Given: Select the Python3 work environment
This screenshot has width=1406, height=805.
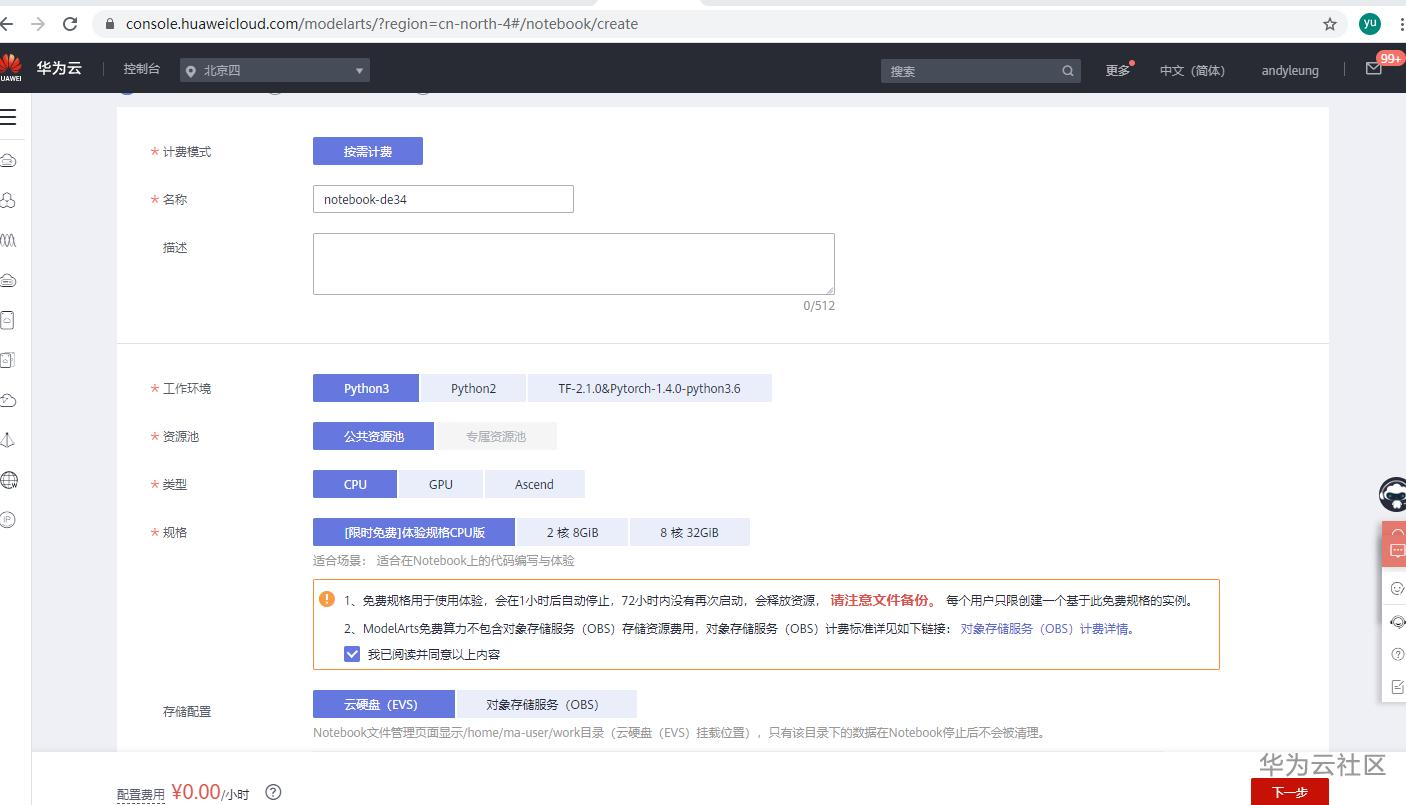Looking at the screenshot, I should (366, 388).
